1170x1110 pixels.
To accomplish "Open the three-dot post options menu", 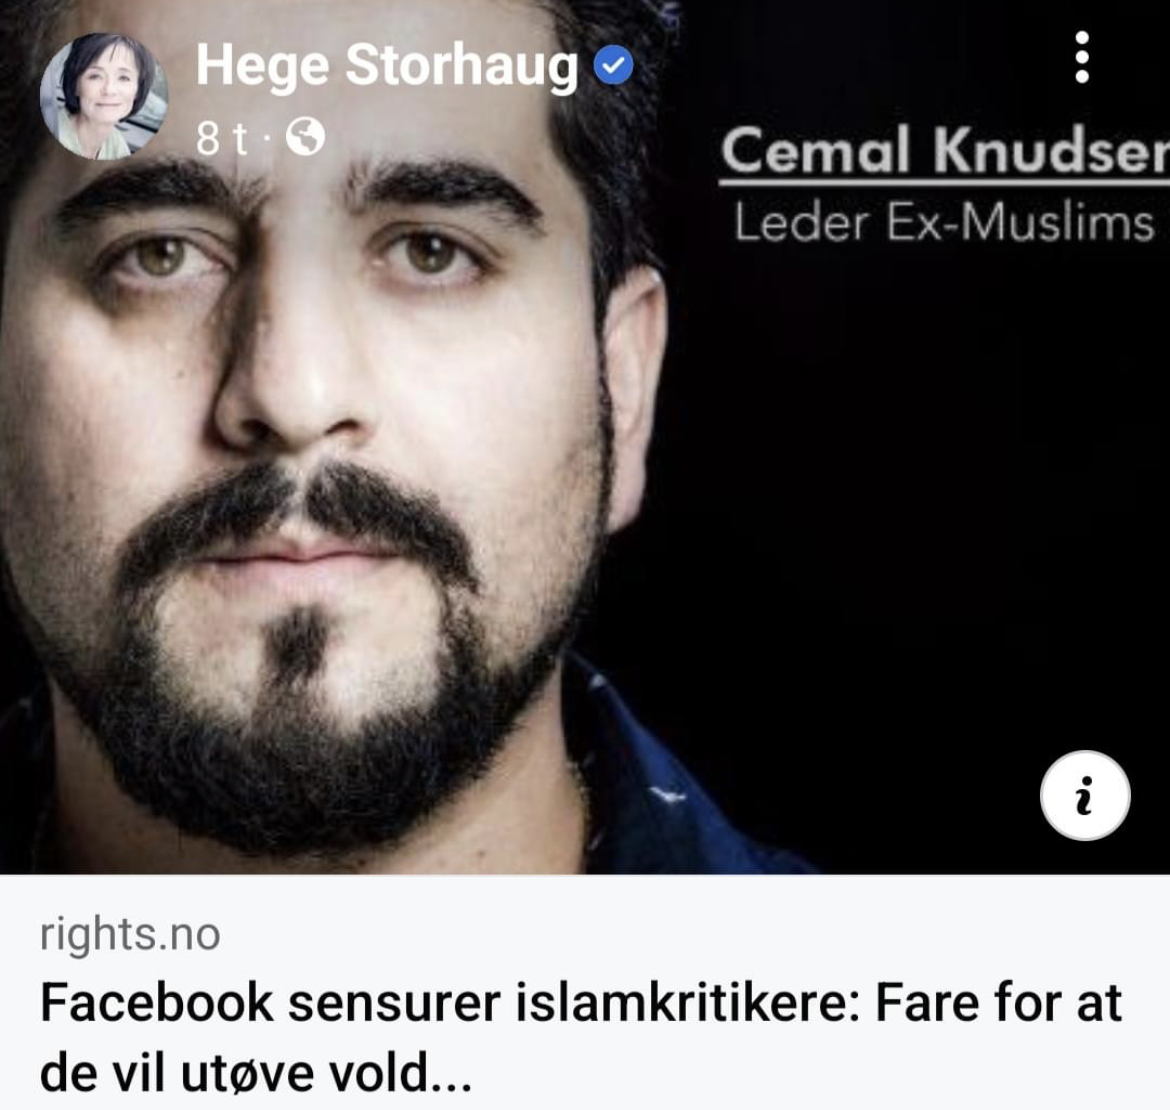I will [1082, 57].
